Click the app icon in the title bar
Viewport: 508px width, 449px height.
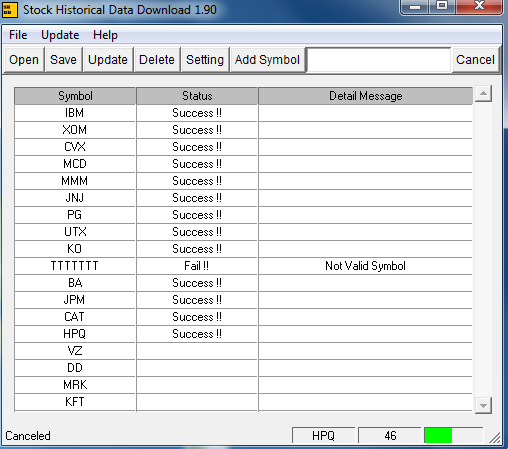9,9
